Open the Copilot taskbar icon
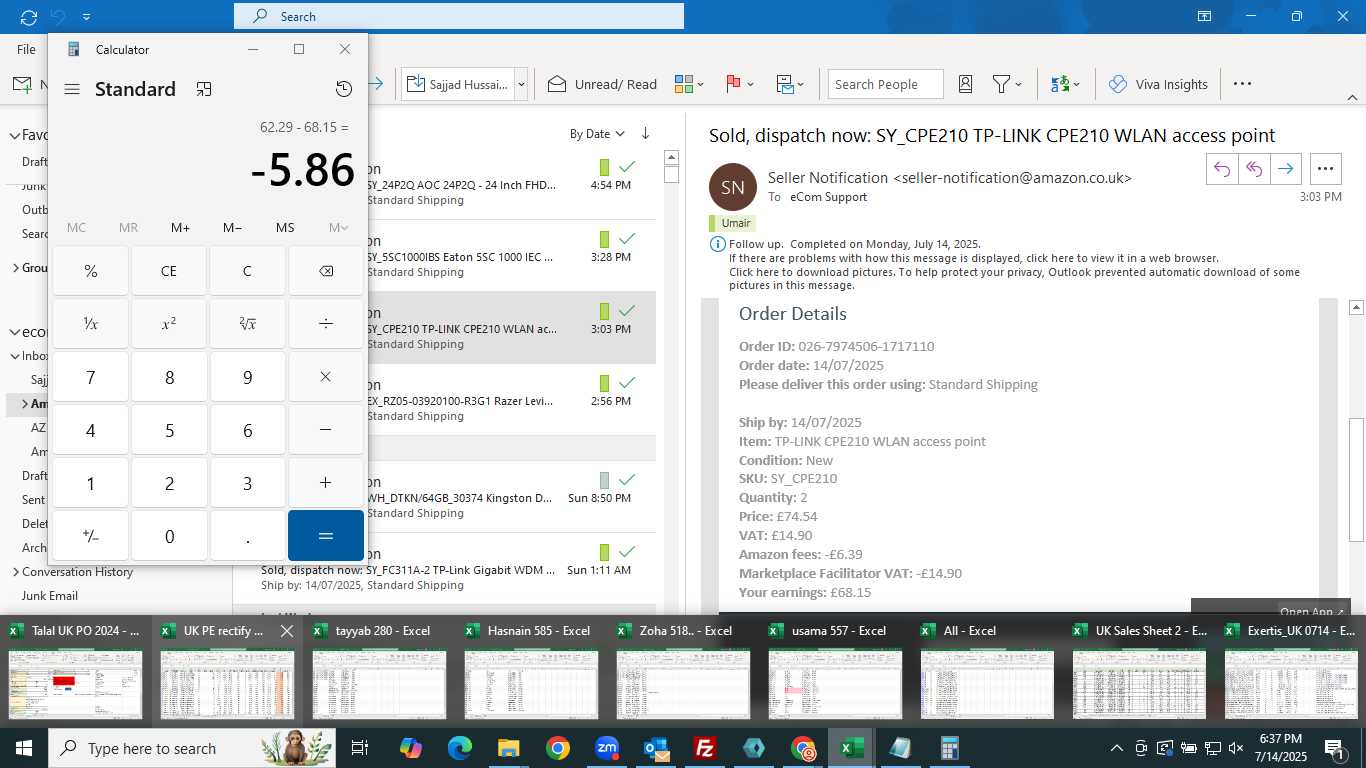The height and width of the screenshot is (768, 1366). (410, 748)
